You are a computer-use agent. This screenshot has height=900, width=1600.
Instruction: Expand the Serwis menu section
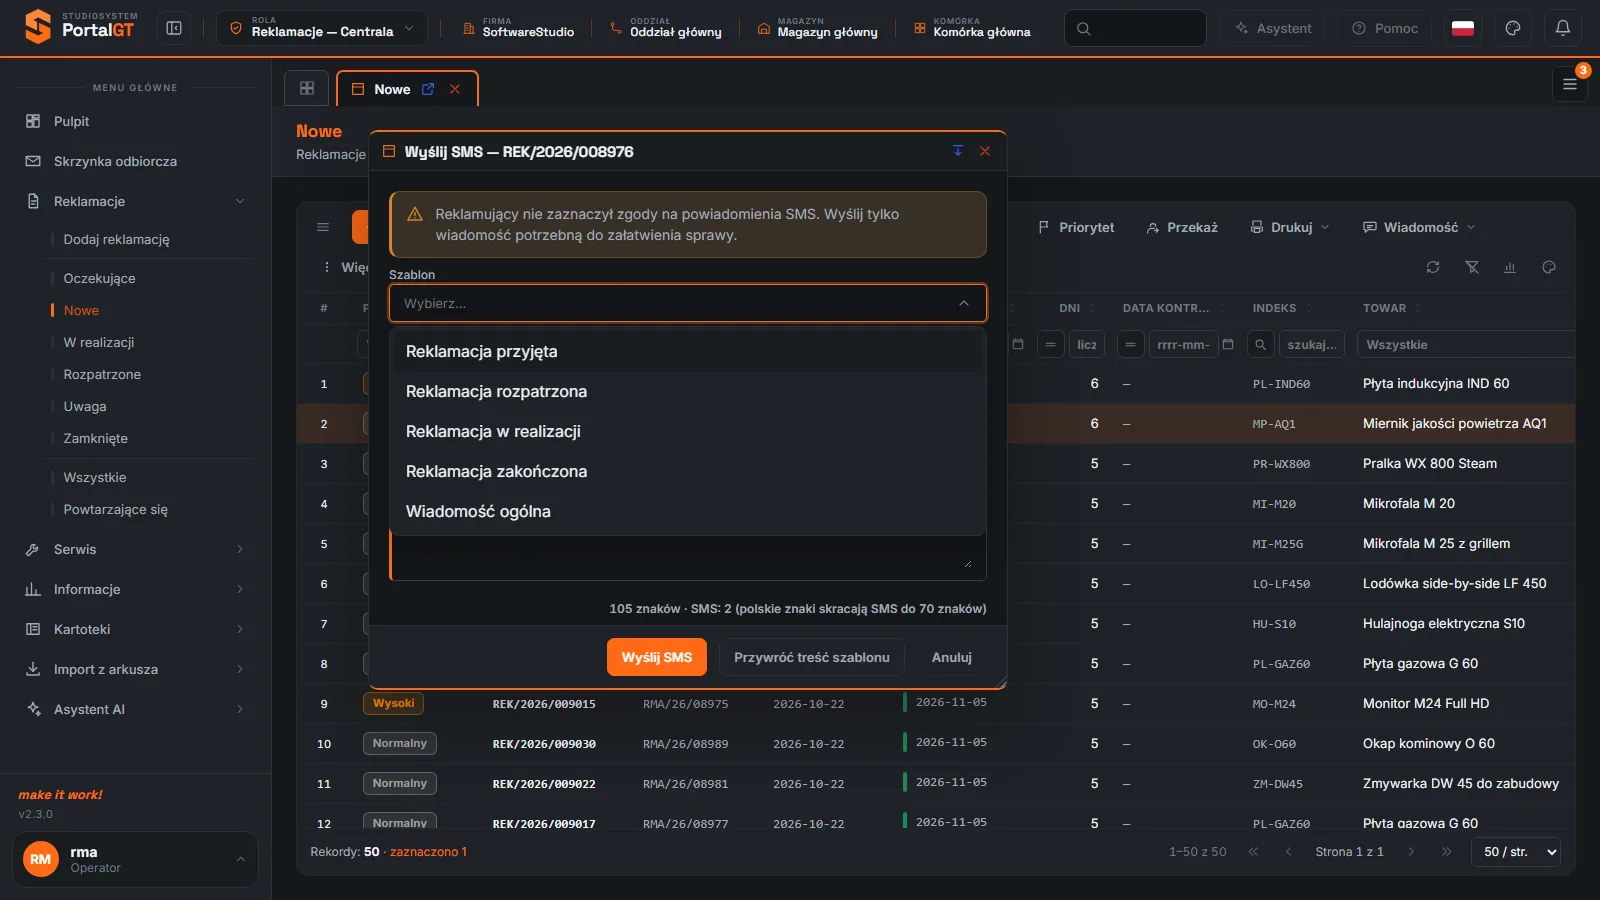[135, 549]
